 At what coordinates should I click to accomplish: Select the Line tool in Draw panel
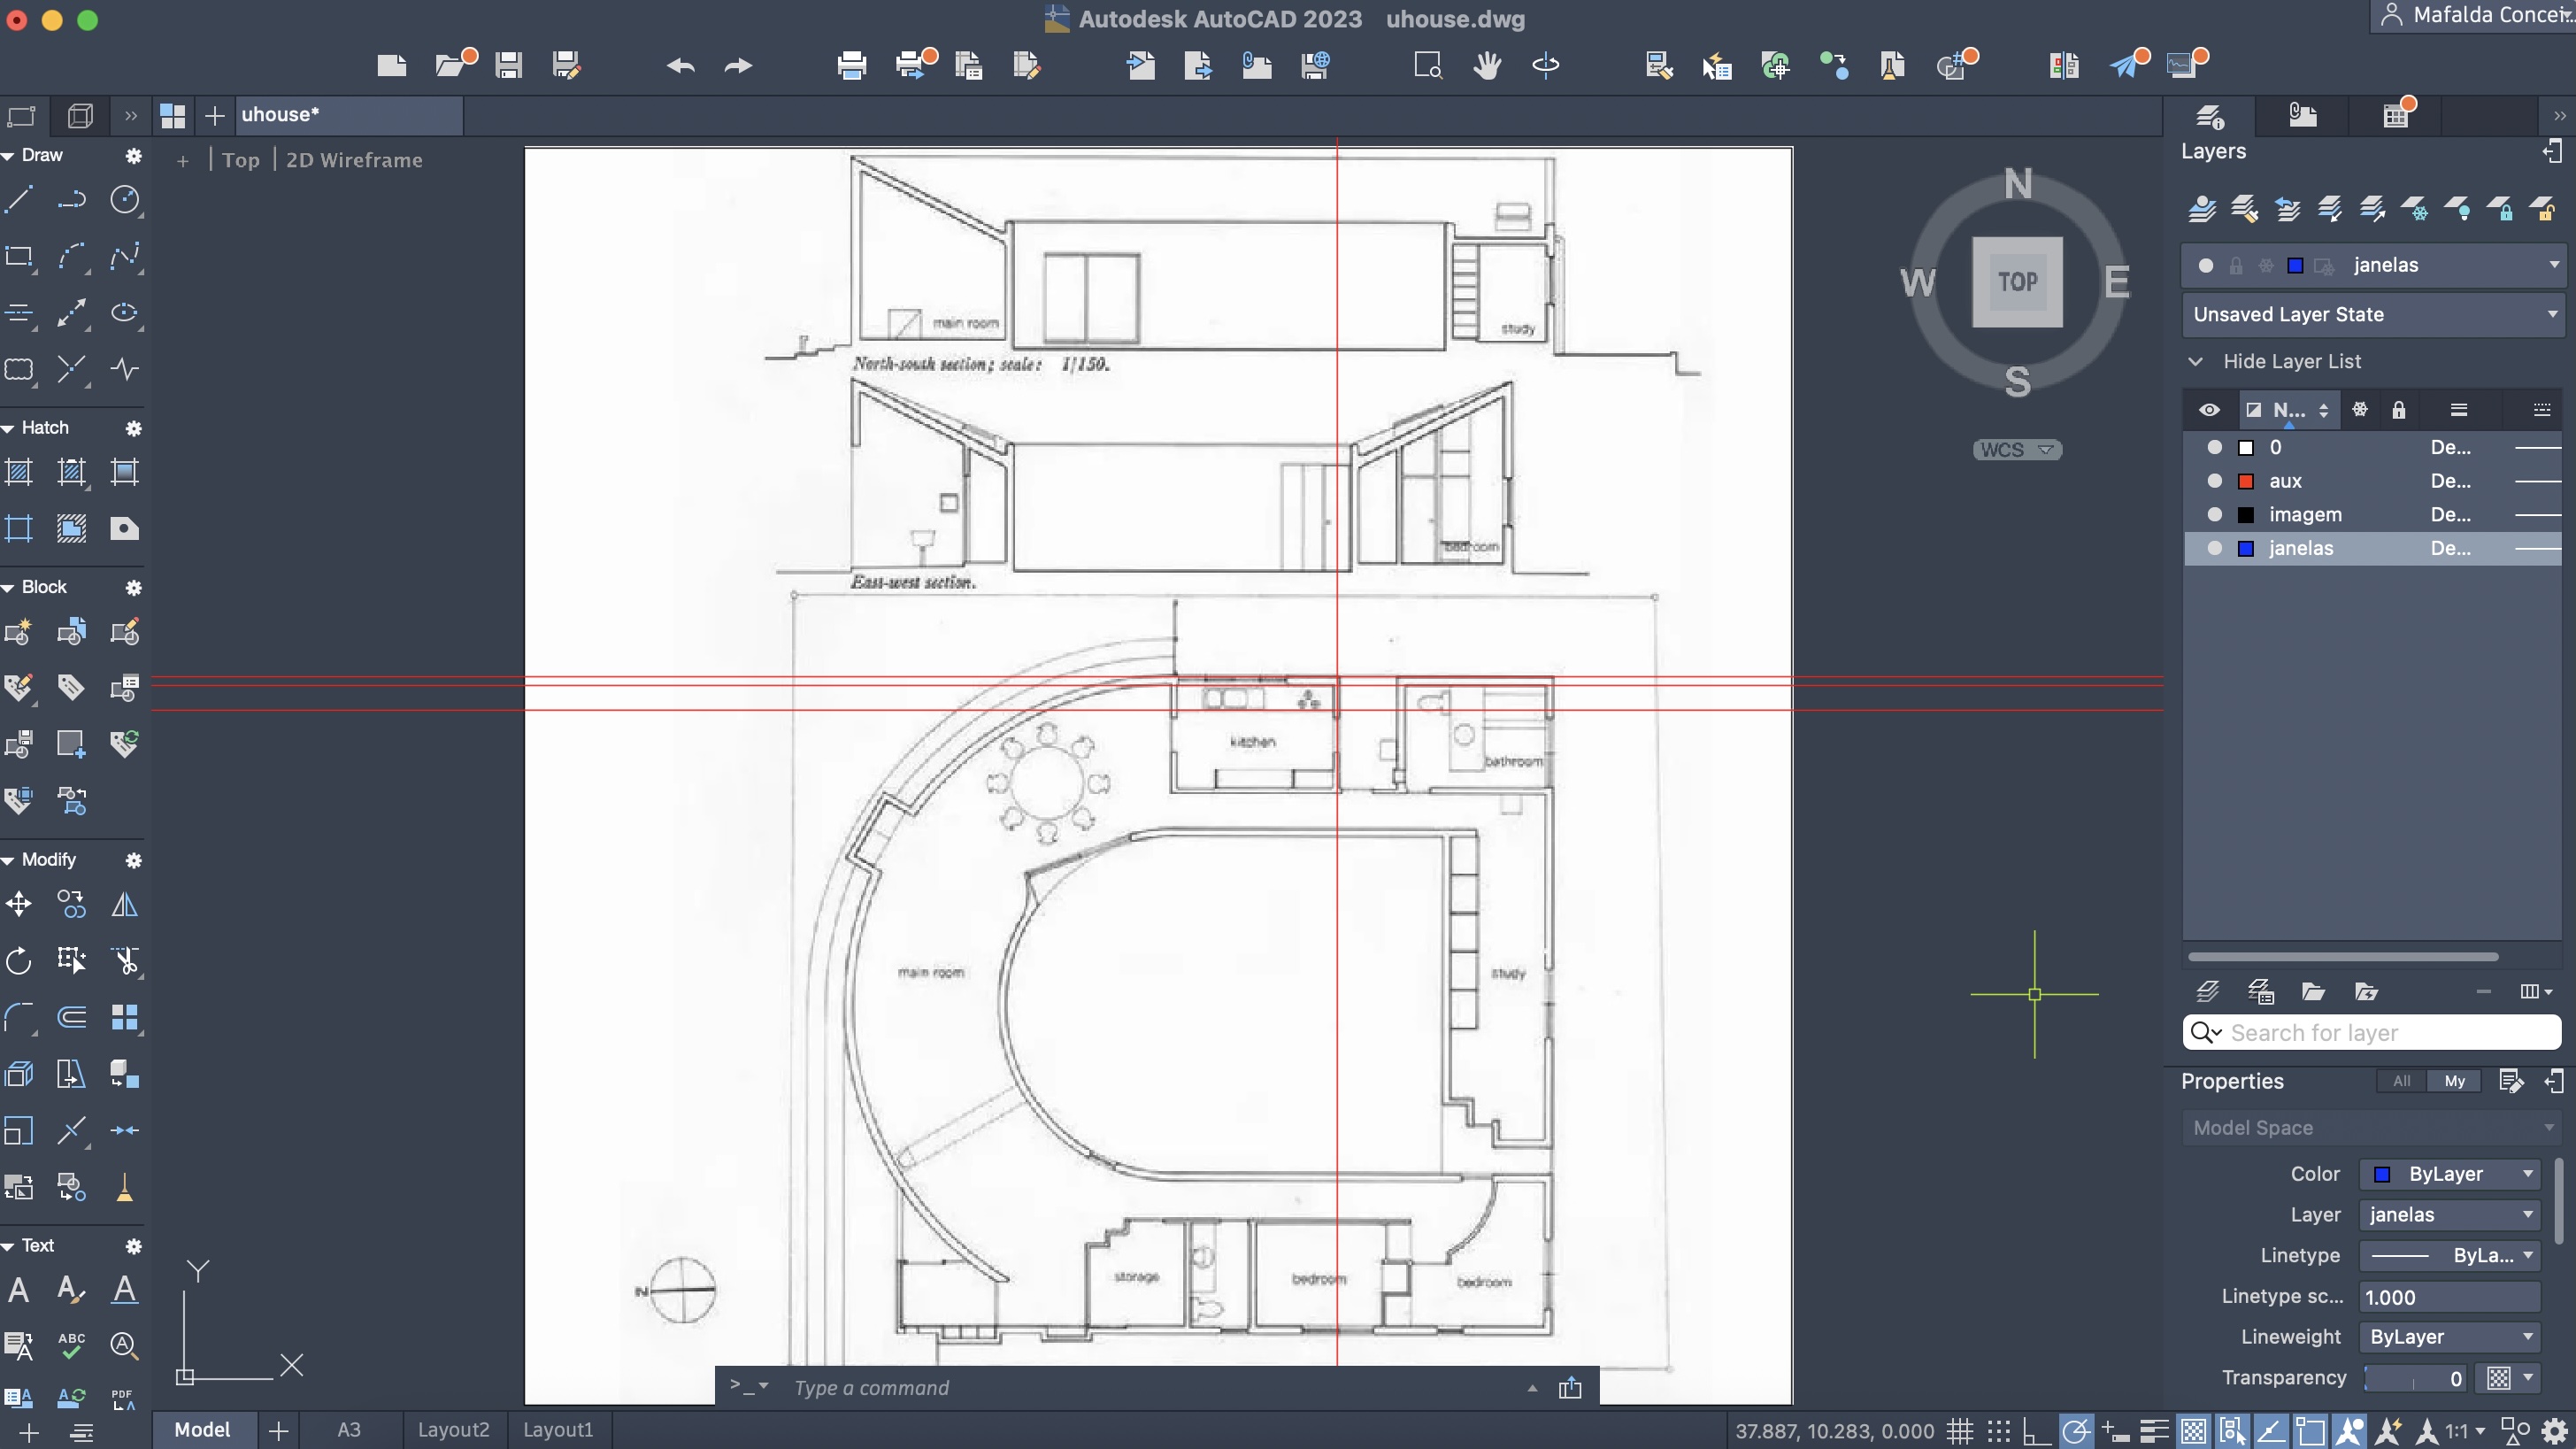tap(19, 199)
